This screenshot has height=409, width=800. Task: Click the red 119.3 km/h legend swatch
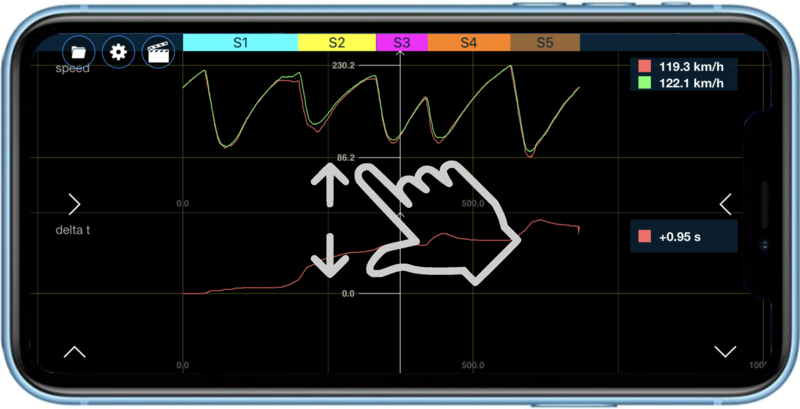coord(644,66)
